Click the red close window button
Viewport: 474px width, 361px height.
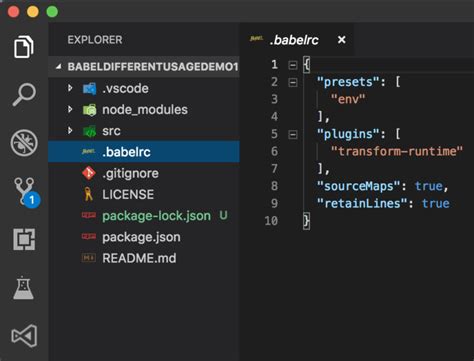point(13,12)
